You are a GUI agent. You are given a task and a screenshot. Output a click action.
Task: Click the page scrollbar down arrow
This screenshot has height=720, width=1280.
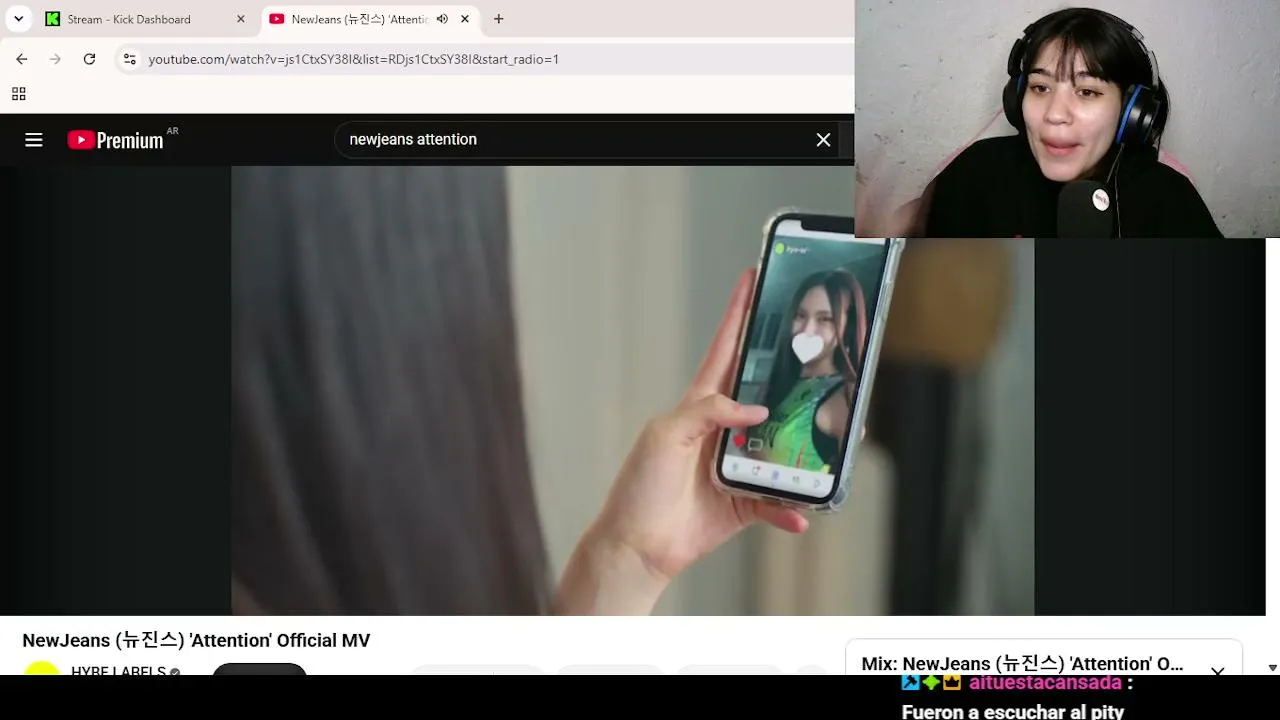(x=1272, y=668)
